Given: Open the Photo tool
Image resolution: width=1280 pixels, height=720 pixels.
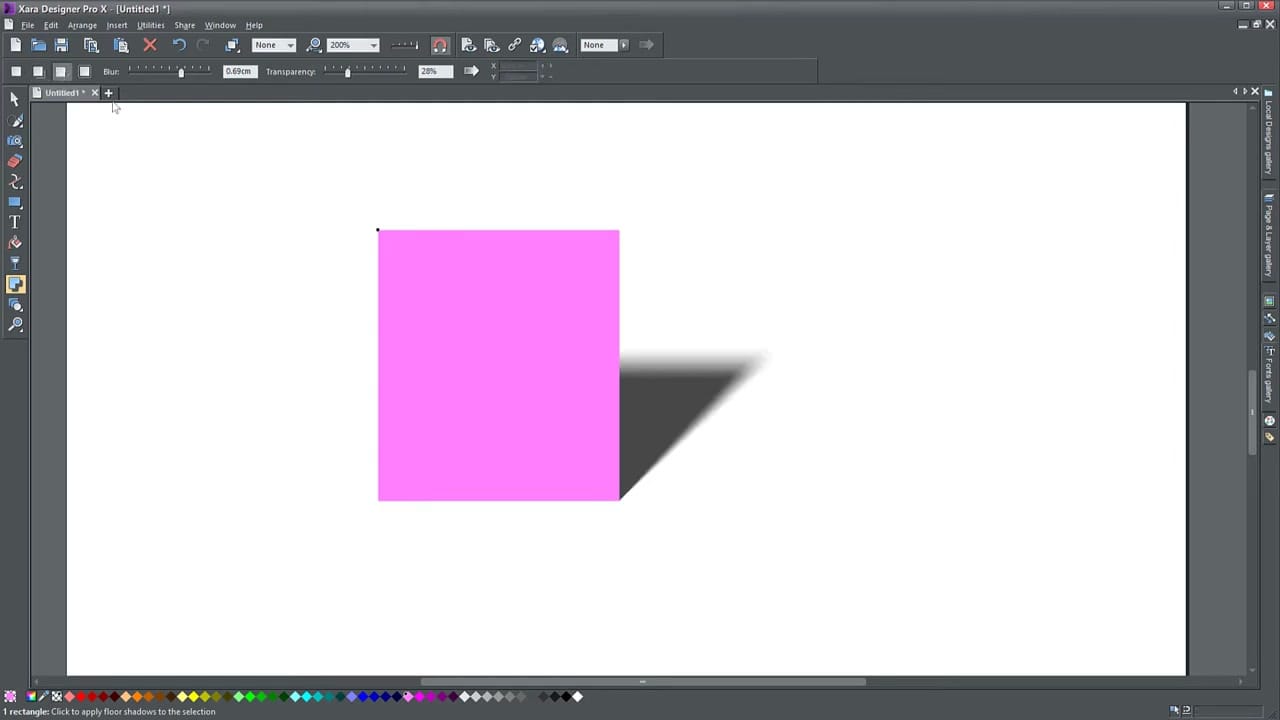Looking at the screenshot, I should [15, 141].
